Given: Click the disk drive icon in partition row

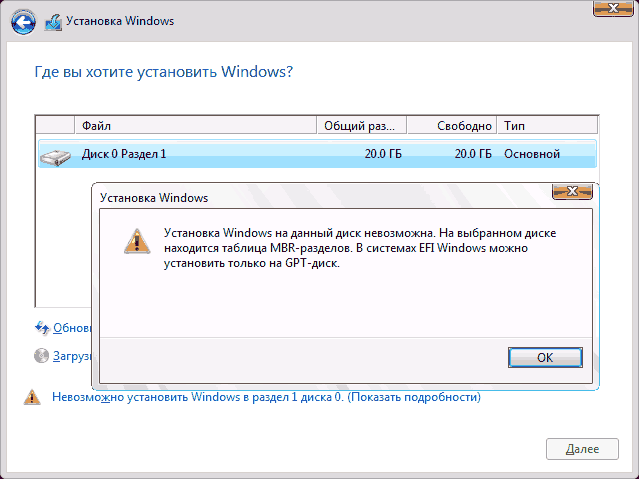Looking at the screenshot, I should click(x=56, y=154).
